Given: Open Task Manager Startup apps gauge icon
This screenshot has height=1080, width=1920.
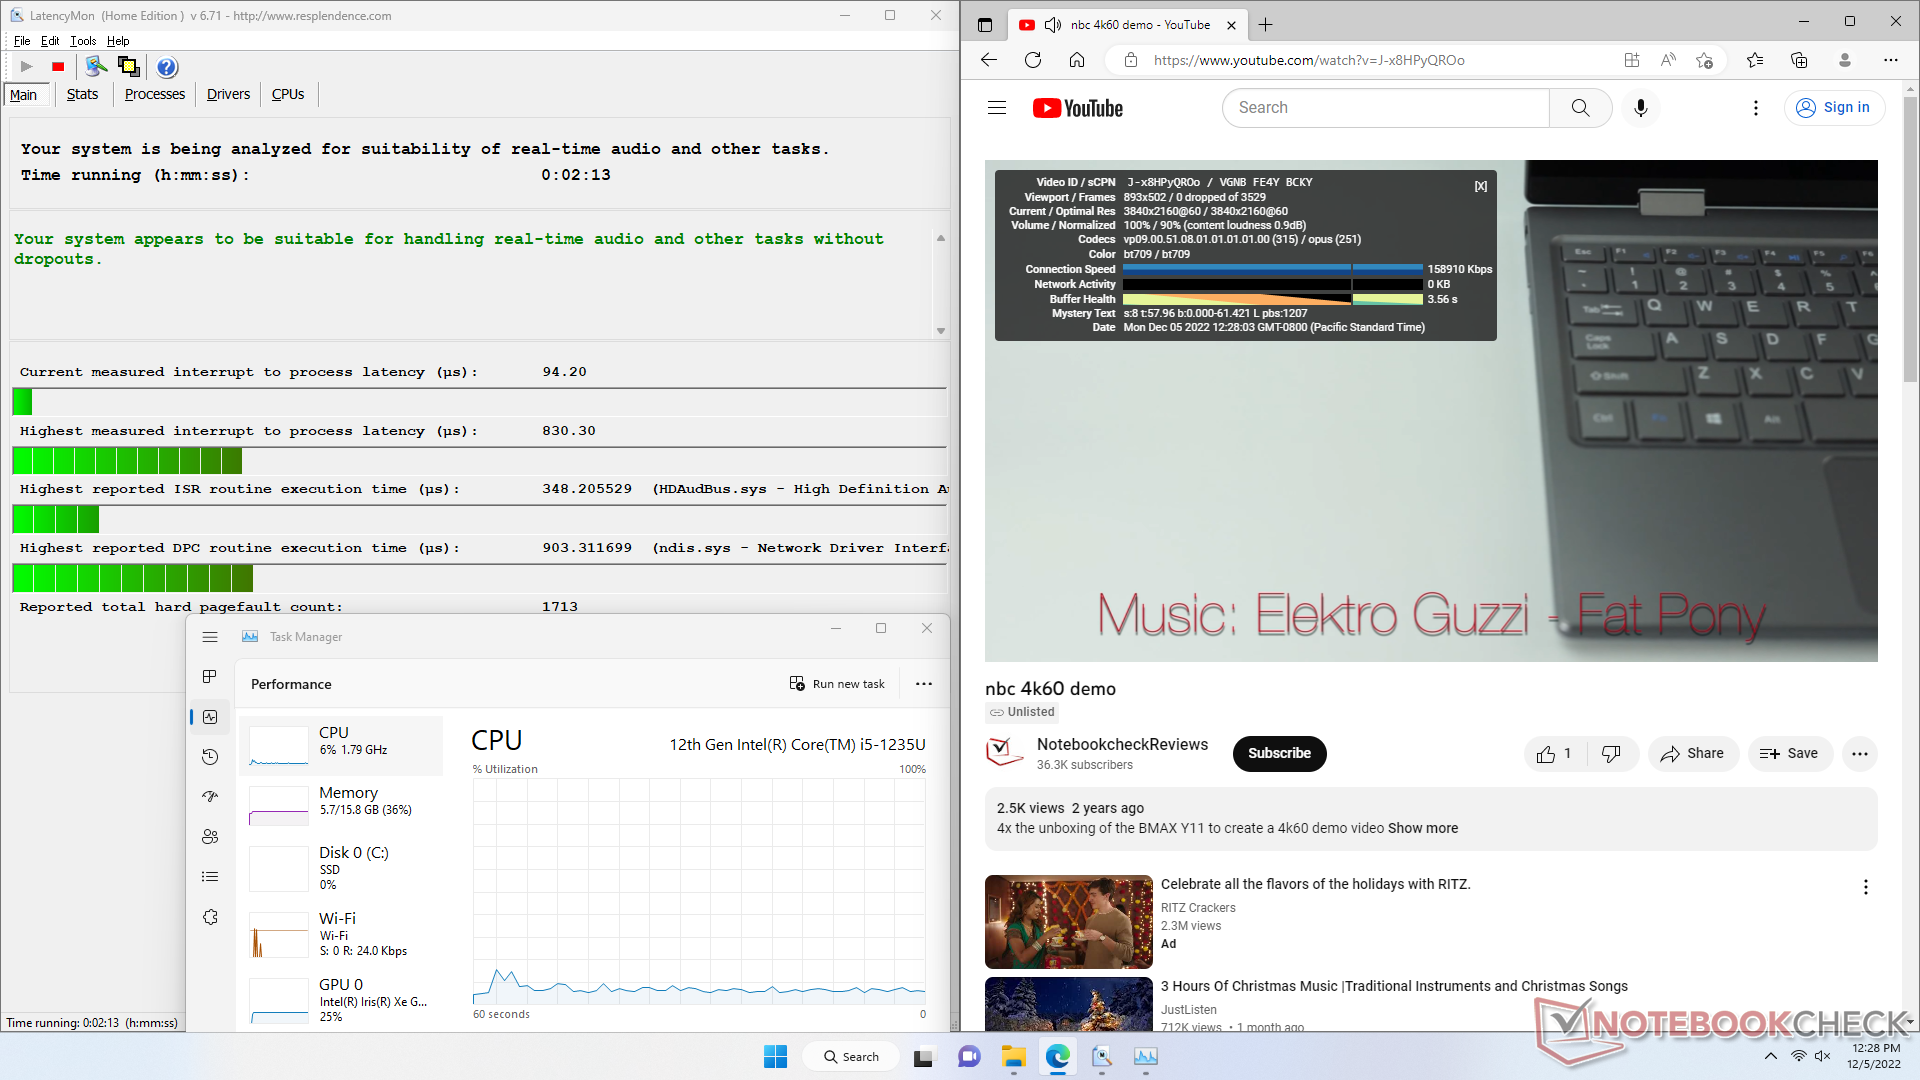Looking at the screenshot, I should [x=210, y=797].
